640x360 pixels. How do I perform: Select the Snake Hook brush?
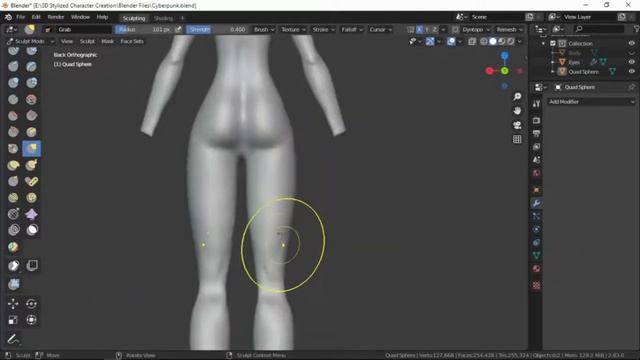pyautogui.click(x=31, y=165)
